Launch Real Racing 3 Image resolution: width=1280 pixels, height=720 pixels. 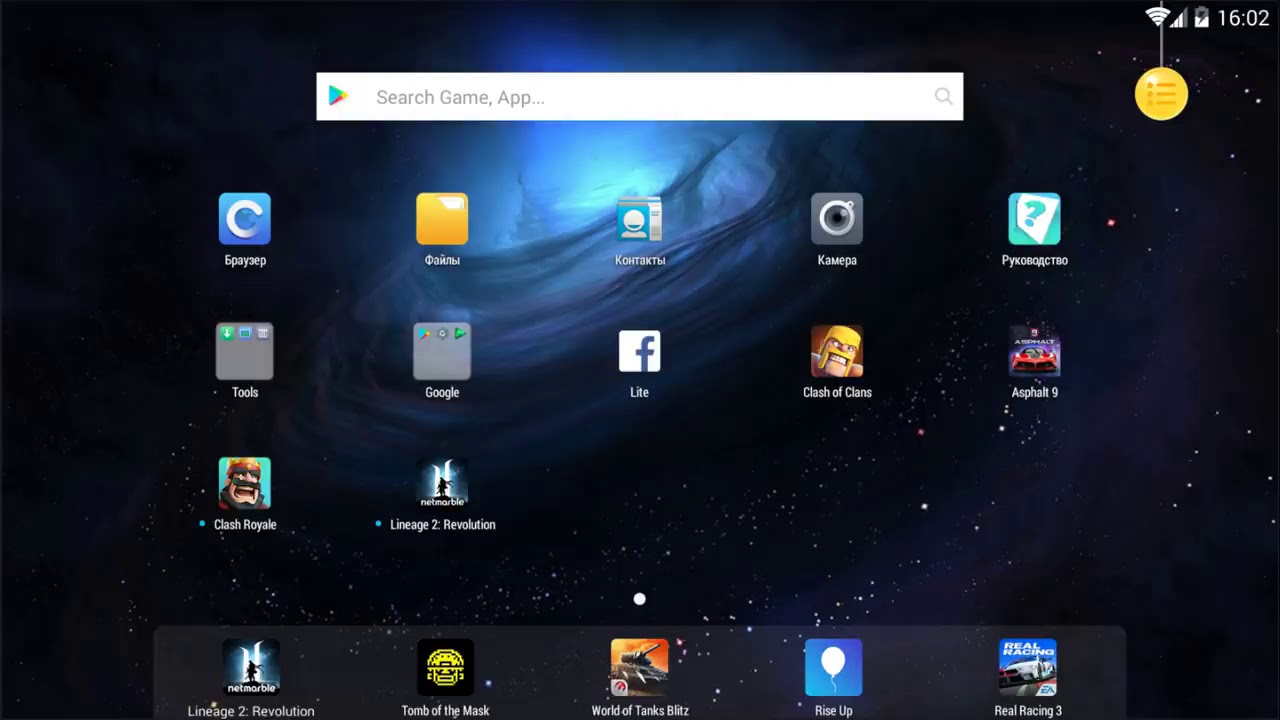[1028, 667]
